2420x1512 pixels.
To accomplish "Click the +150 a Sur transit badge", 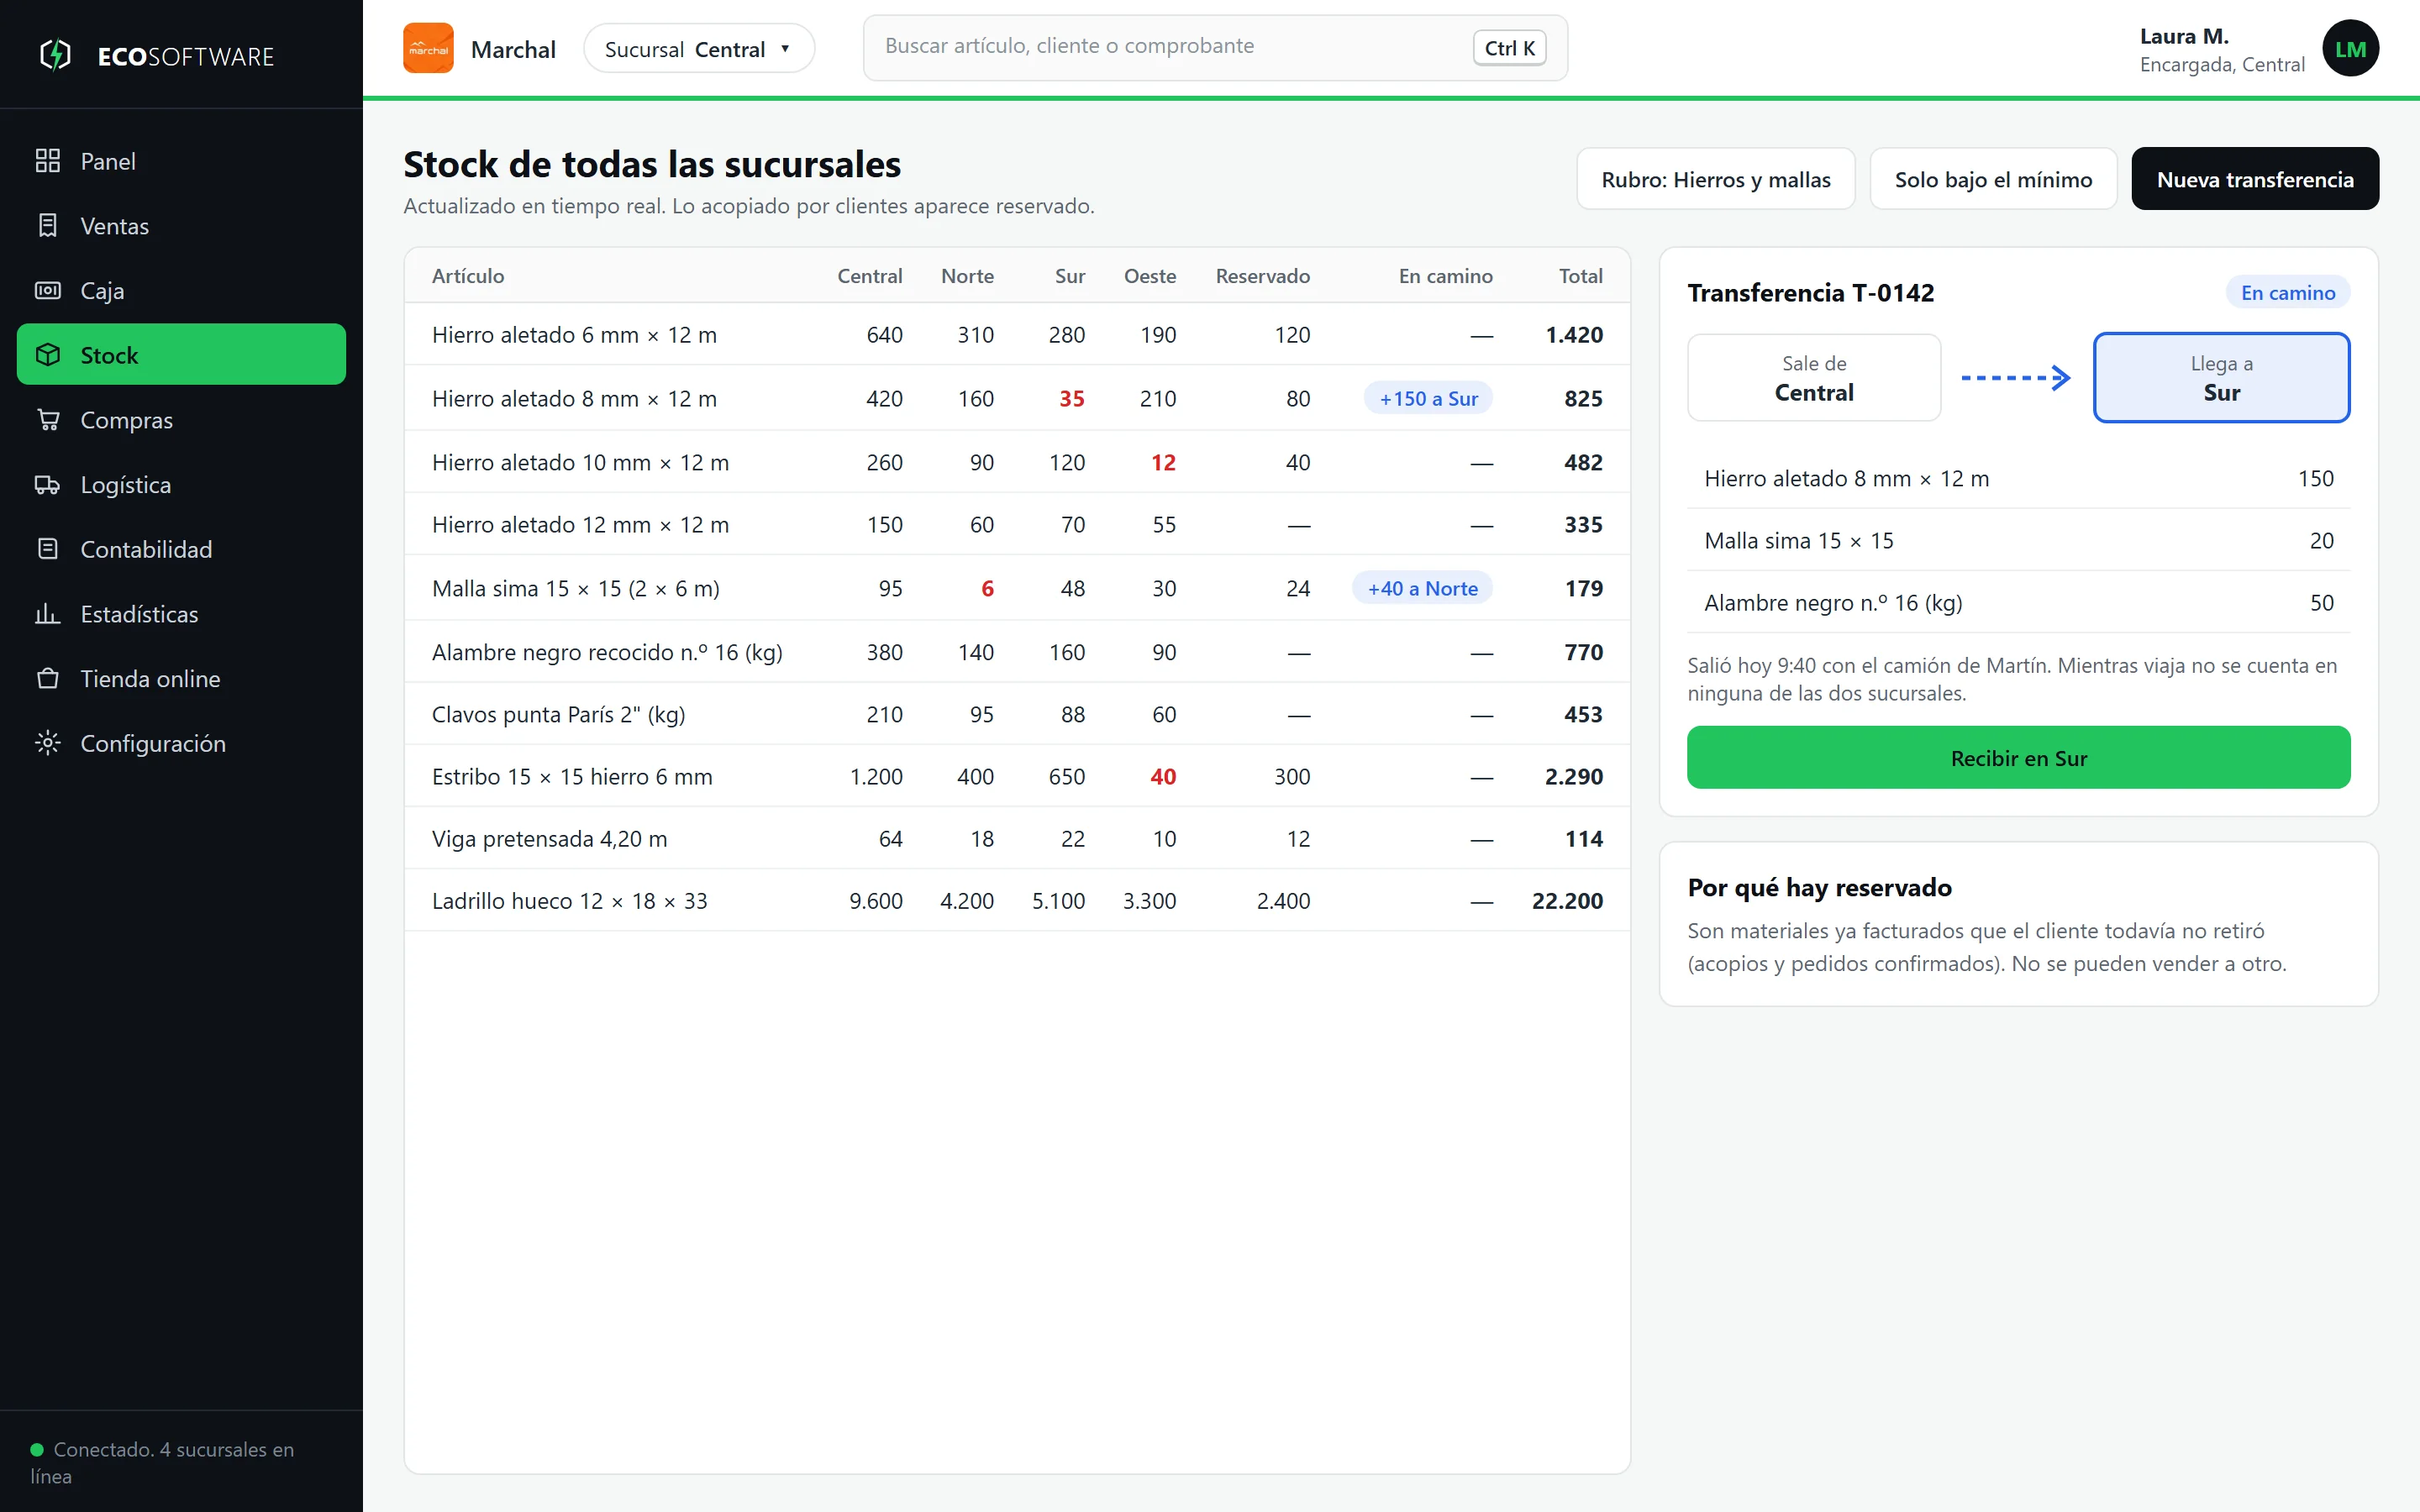I will (1428, 398).
